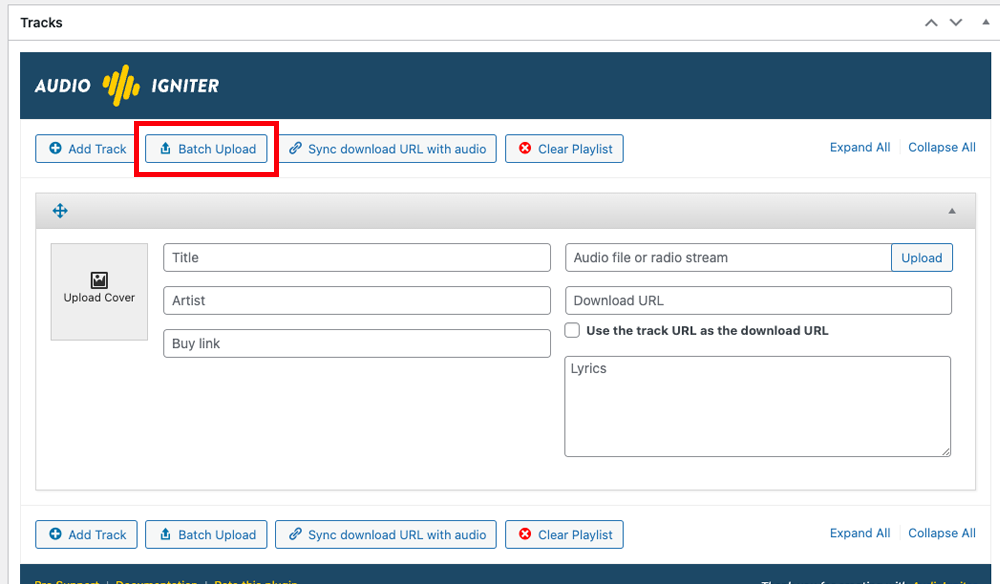
Task: Click the top Add Track button
Action: [x=85, y=149]
